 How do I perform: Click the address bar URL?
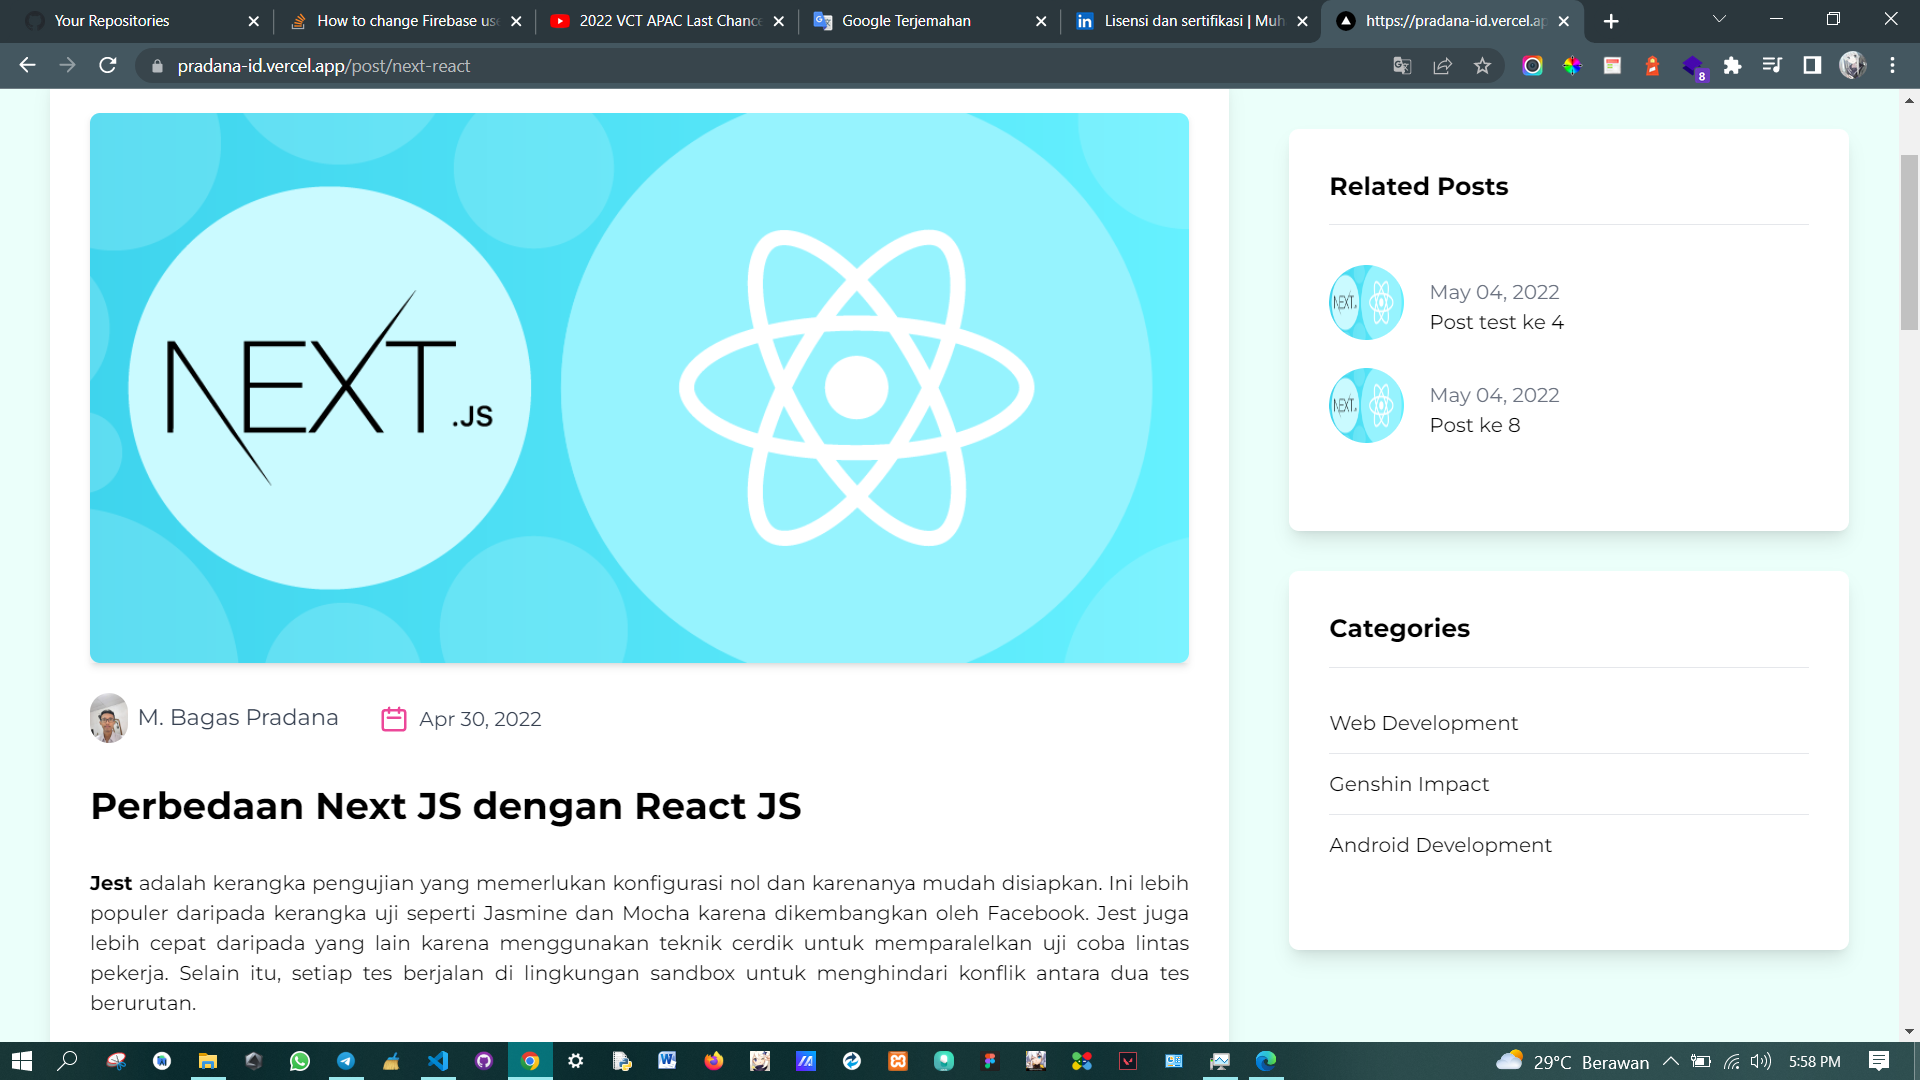tap(324, 66)
